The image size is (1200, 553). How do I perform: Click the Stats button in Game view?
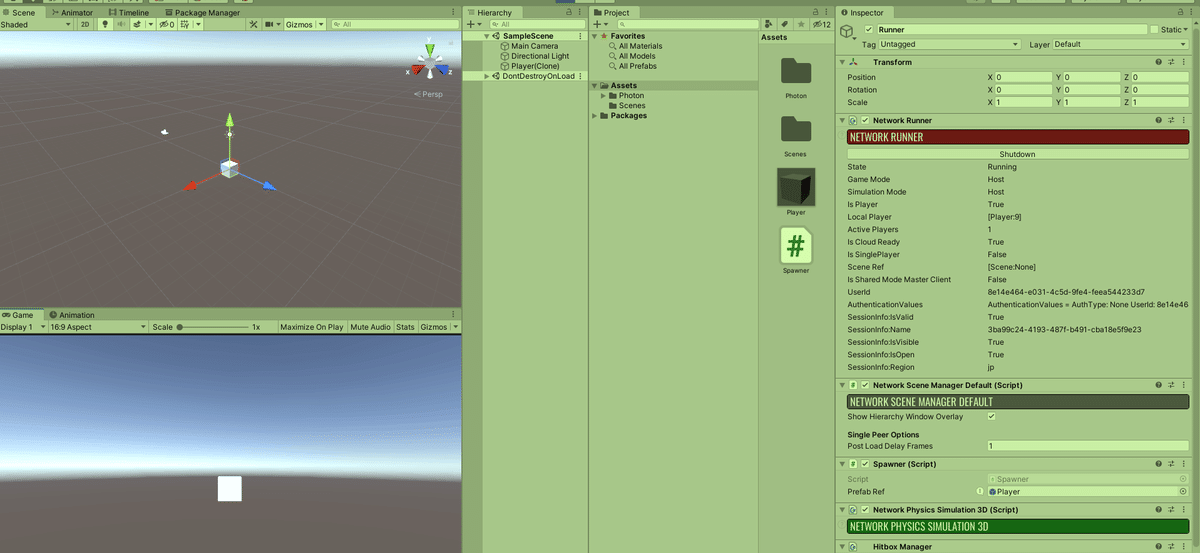[405, 327]
